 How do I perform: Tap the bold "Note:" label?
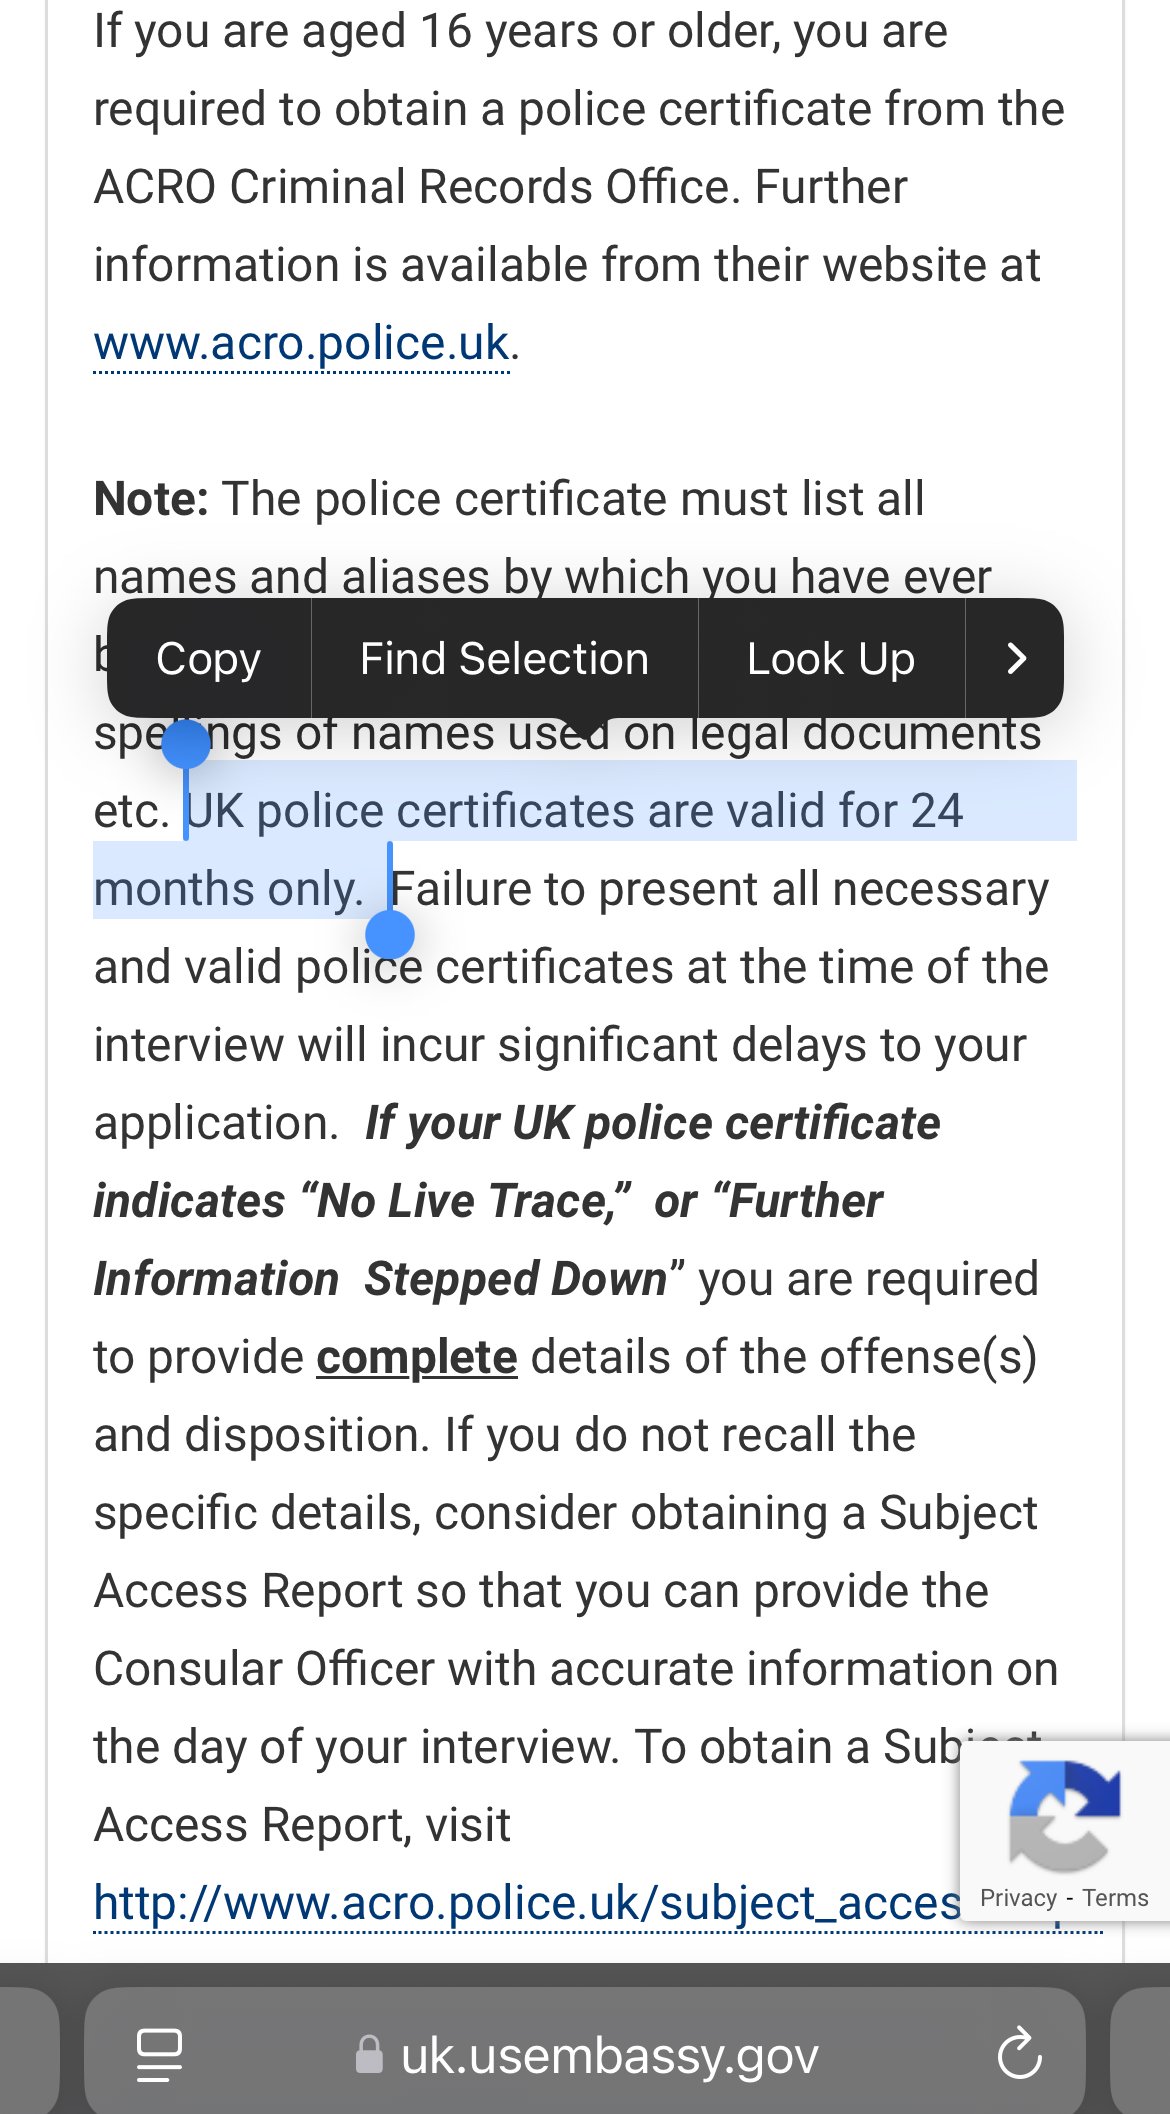151,499
